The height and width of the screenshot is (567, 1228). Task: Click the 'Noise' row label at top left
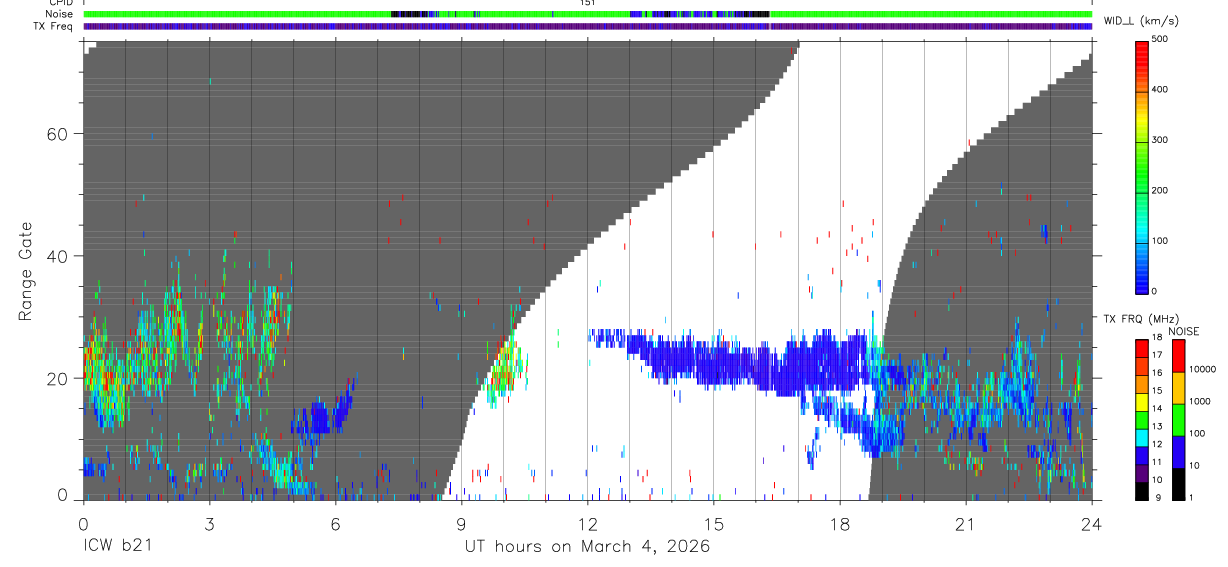click(x=60, y=14)
